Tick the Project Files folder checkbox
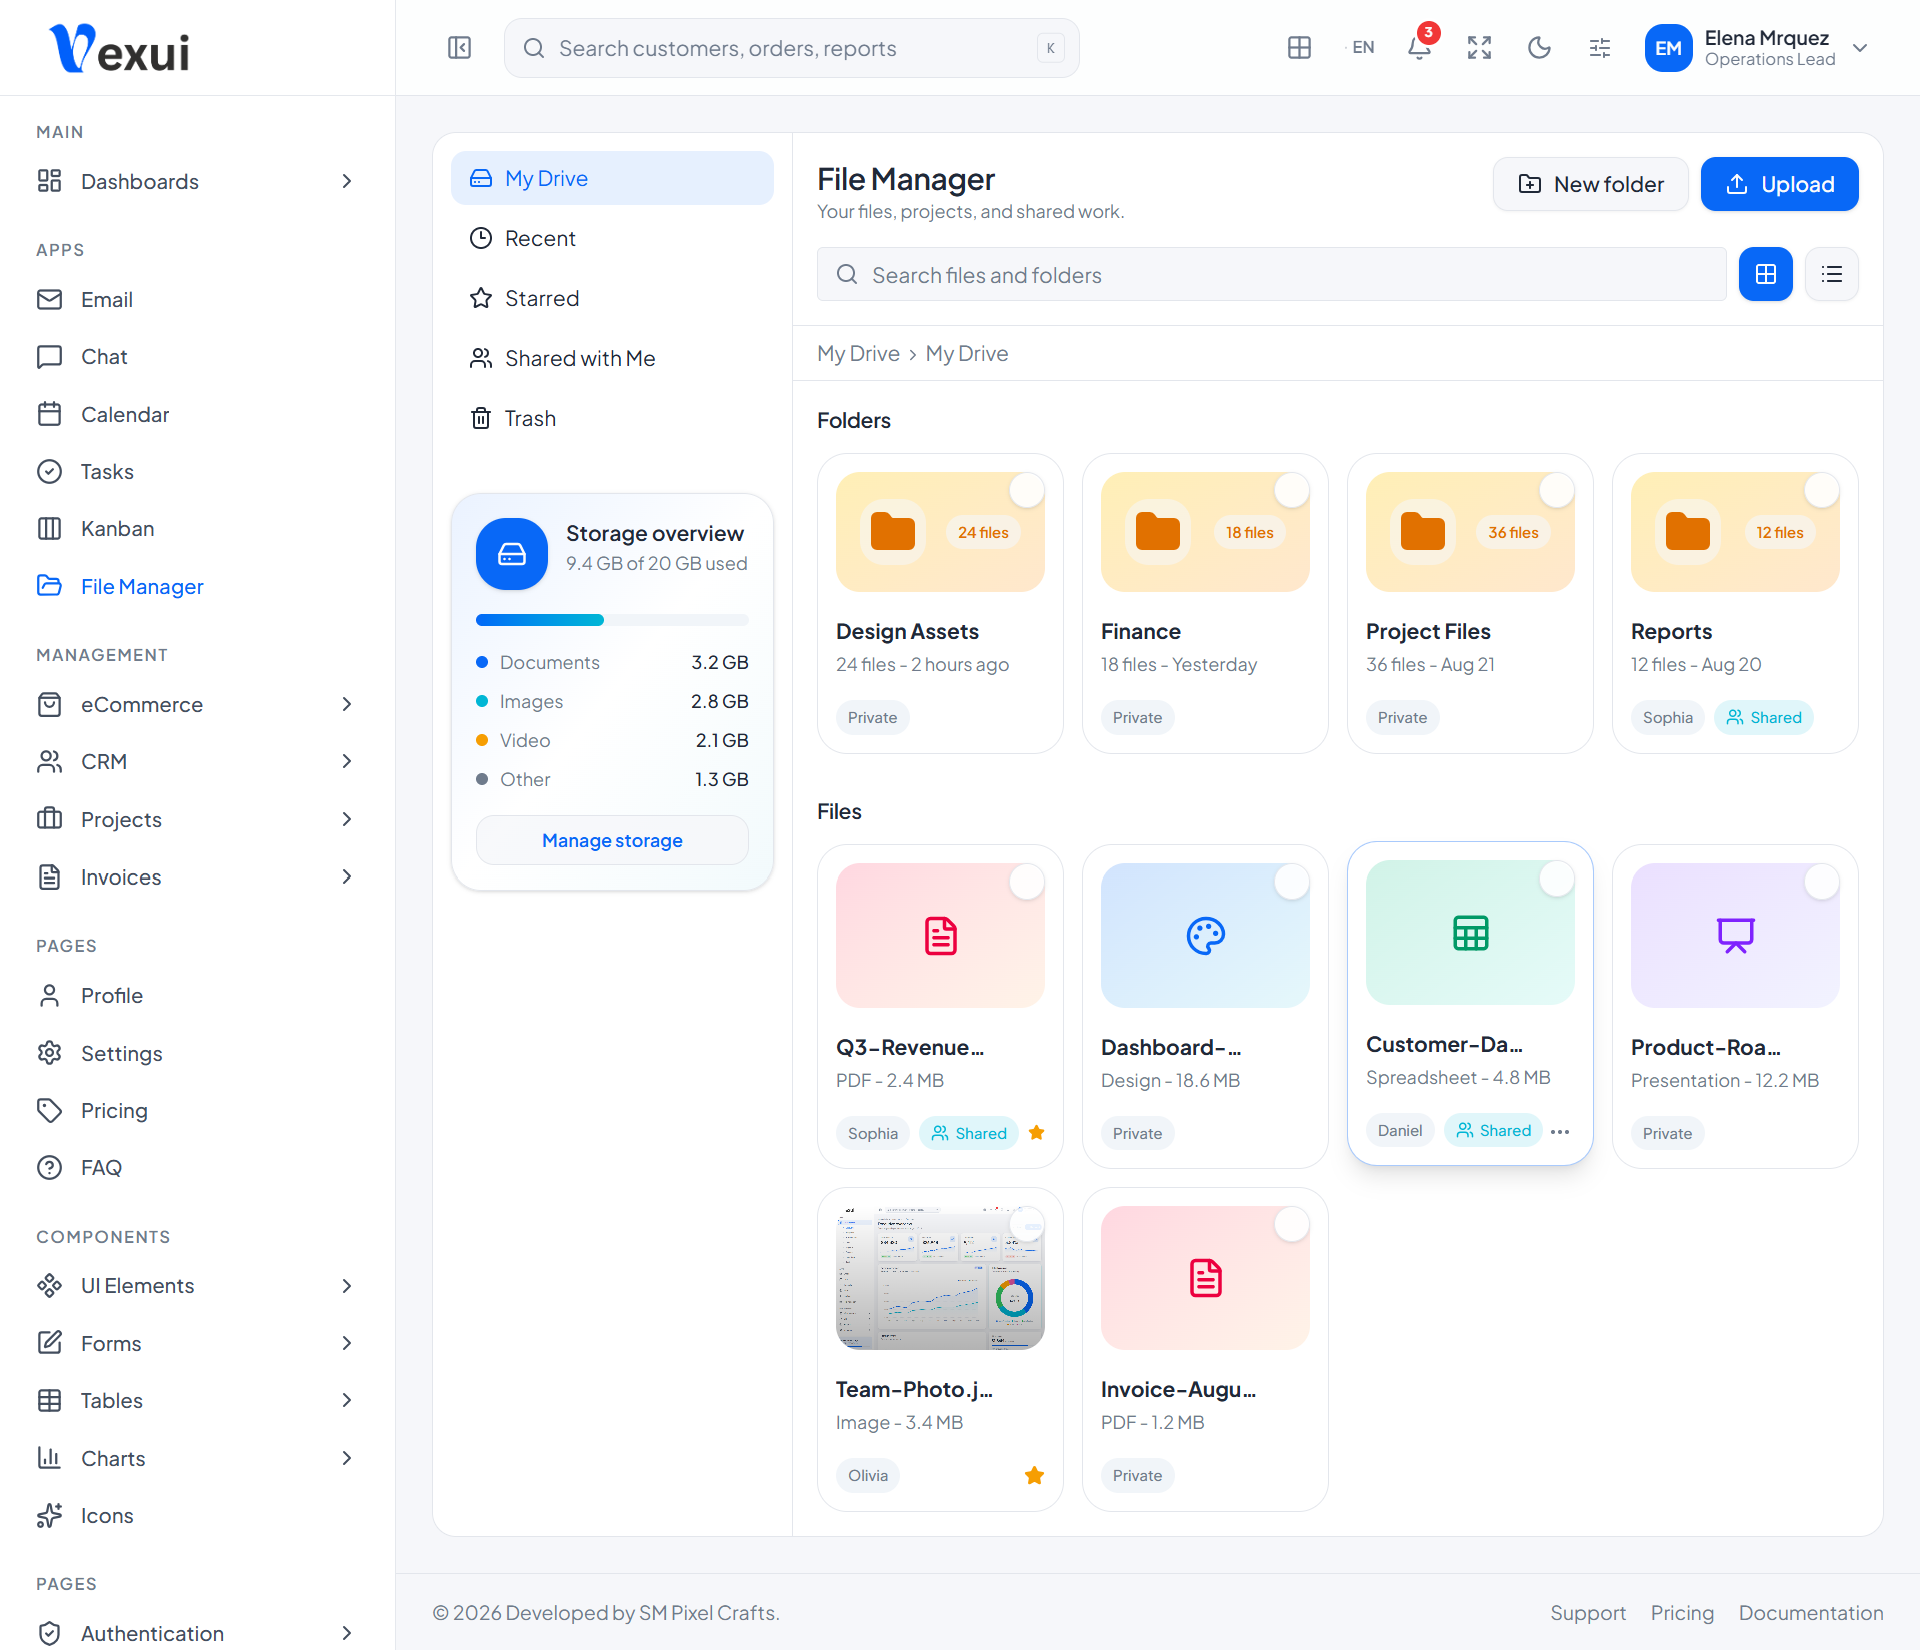 (x=1556, y=490)
